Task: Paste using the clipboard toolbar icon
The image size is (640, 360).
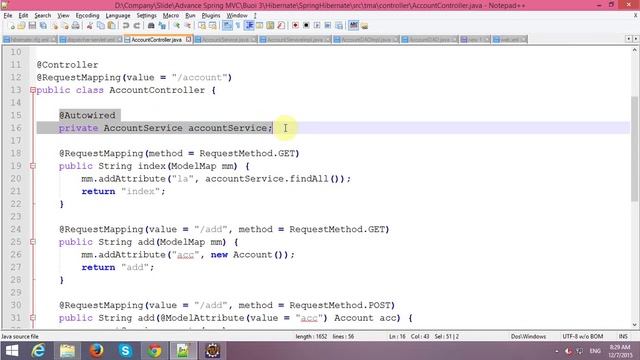Action: 111,25
